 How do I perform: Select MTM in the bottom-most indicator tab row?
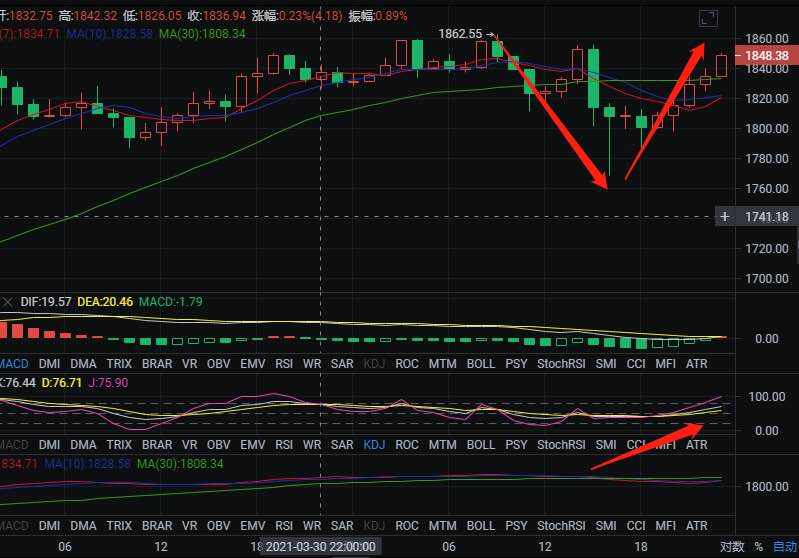coord(442,526)
